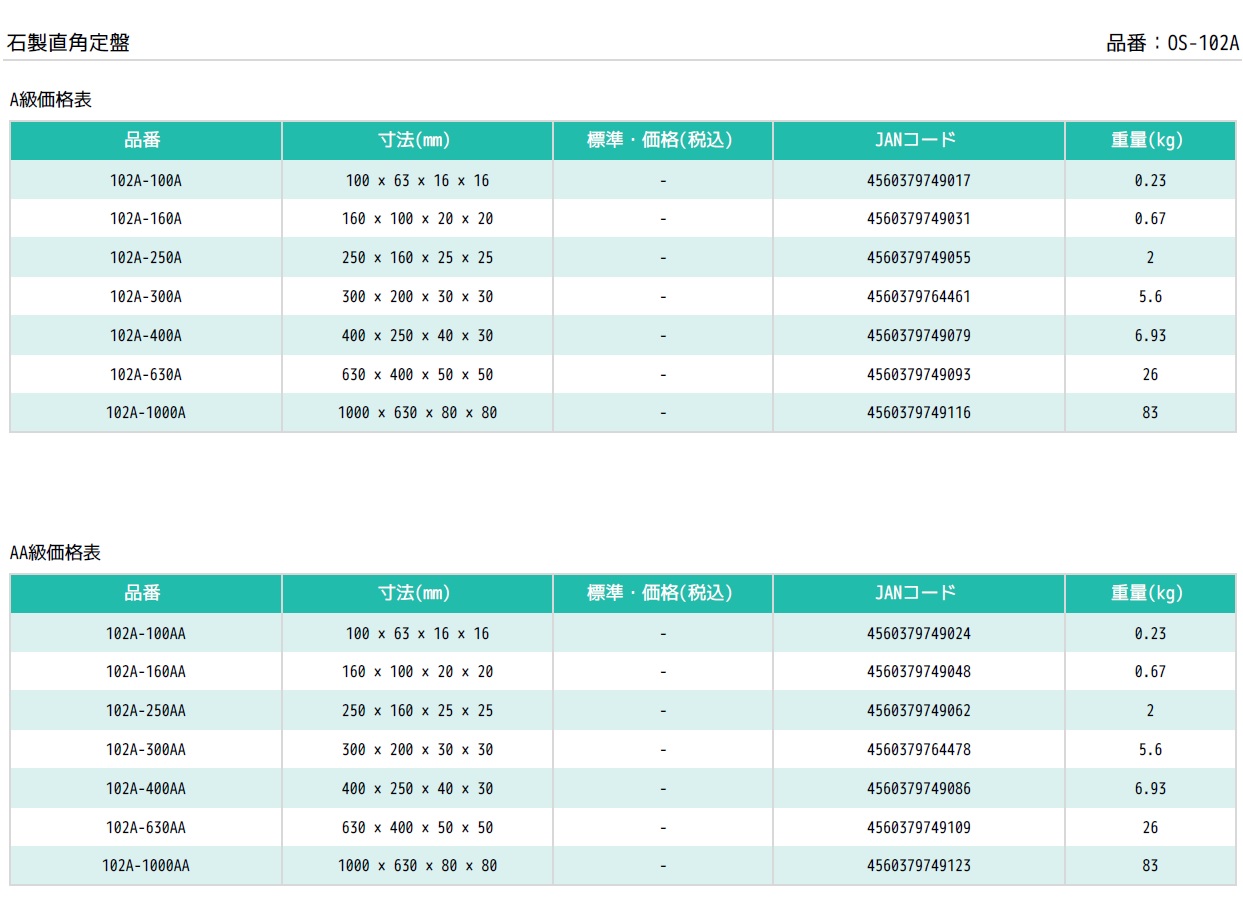This screenshot has width=1243, height=915.
Task: Click part number 102A-100A in the A級 table
Action: point(146,181)
